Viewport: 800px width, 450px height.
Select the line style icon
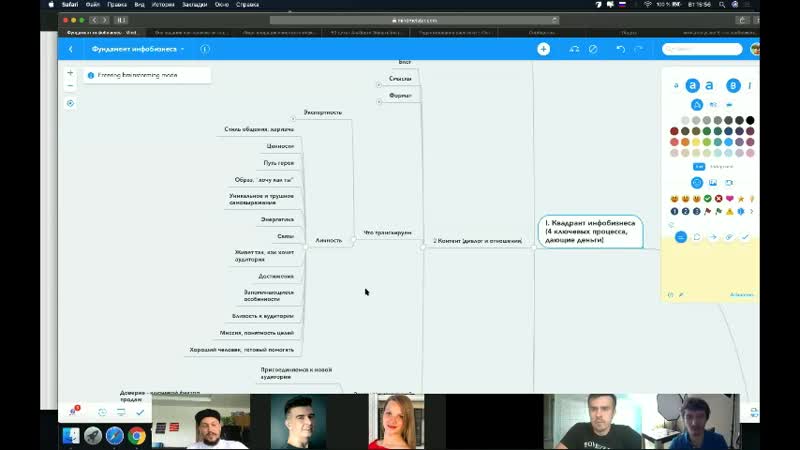(x=729, y=105)
